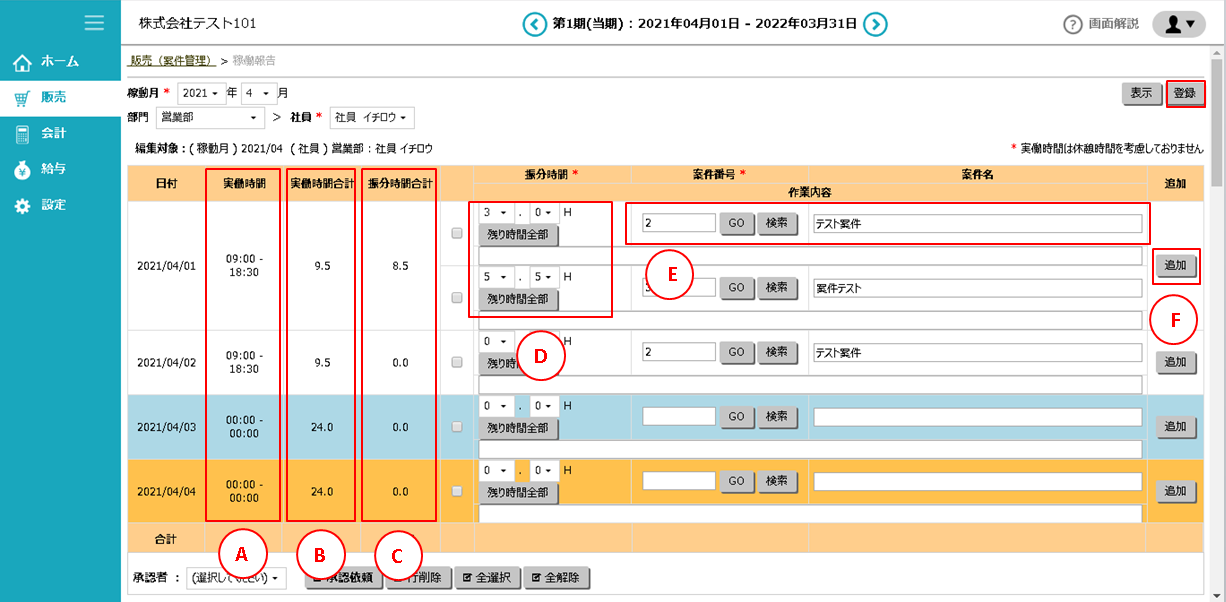1226x602 pixels.
Task: Go to previous fiscal period arrow
Action: tap(535, 24)
